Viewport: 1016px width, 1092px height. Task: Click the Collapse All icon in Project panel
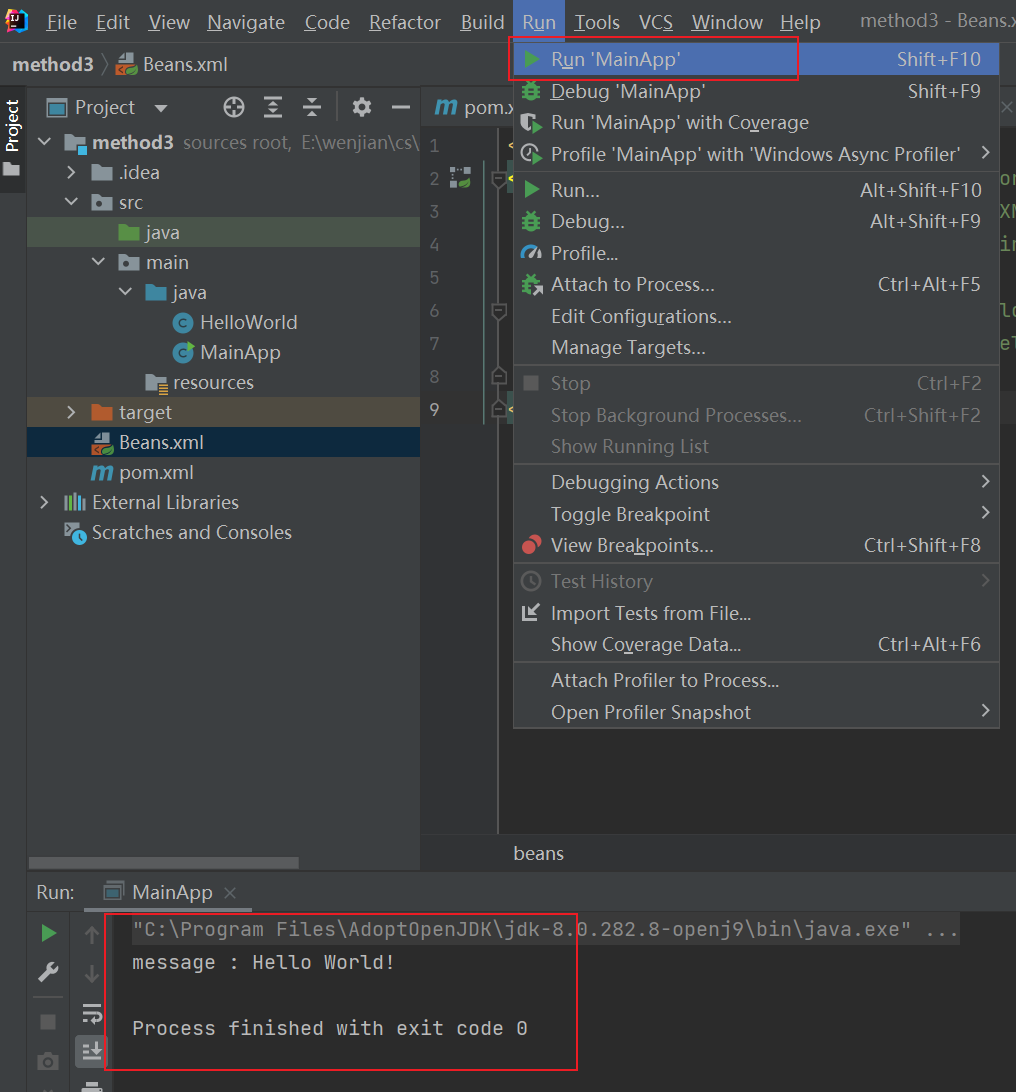[x=312, y=107]
